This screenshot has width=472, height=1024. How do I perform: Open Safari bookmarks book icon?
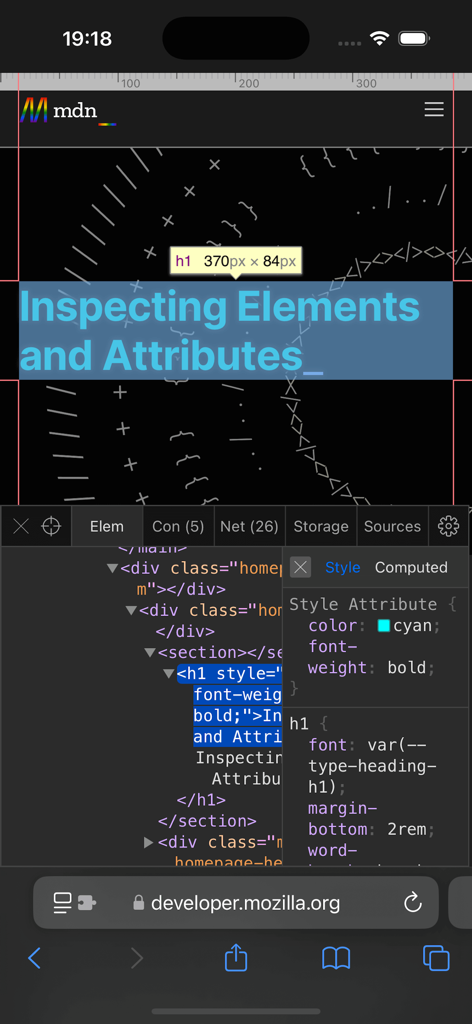coord(336,958)
